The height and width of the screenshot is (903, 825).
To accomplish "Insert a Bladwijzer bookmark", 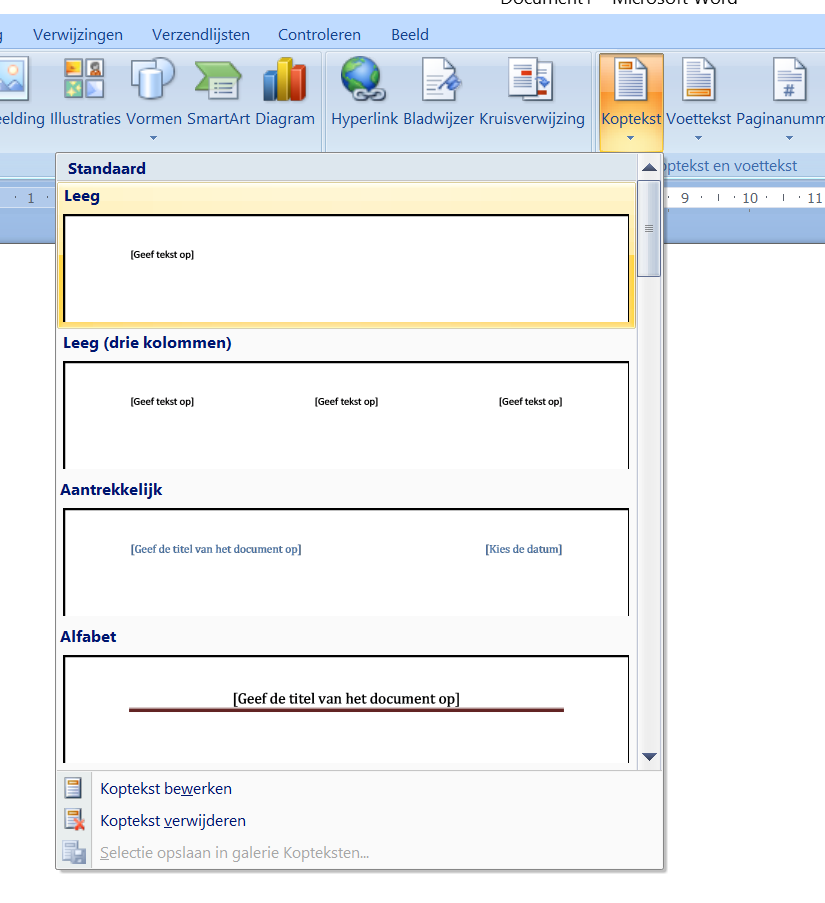I will click(438, 80).
